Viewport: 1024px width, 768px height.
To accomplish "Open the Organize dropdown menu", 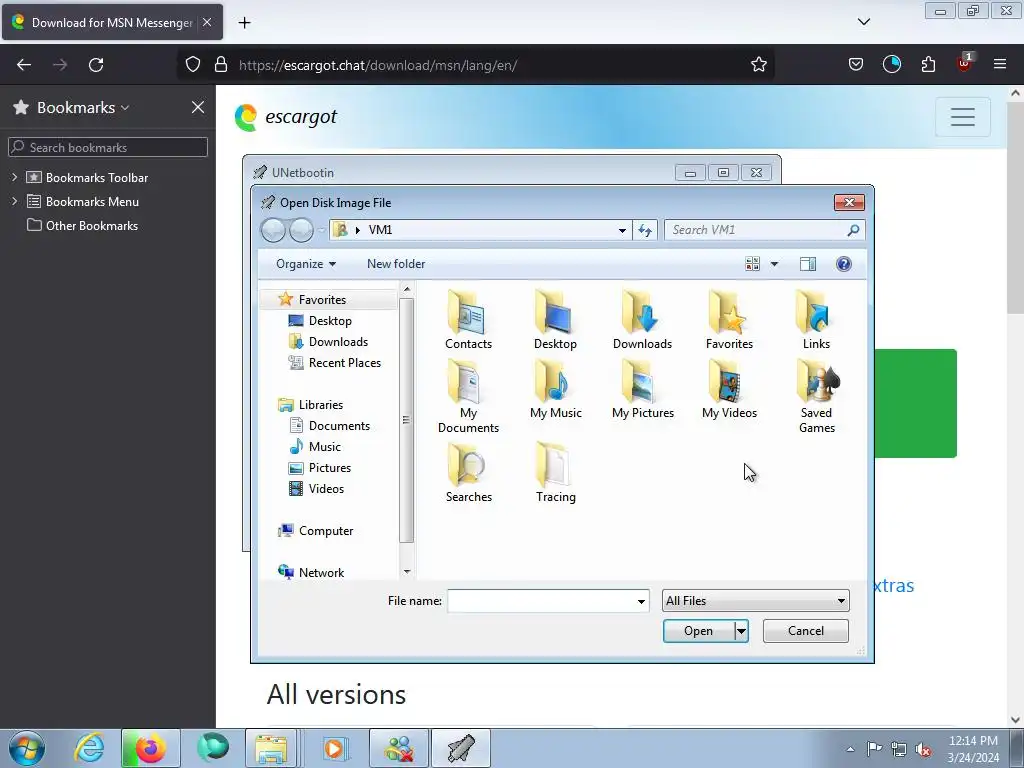I will pos(306,264).
